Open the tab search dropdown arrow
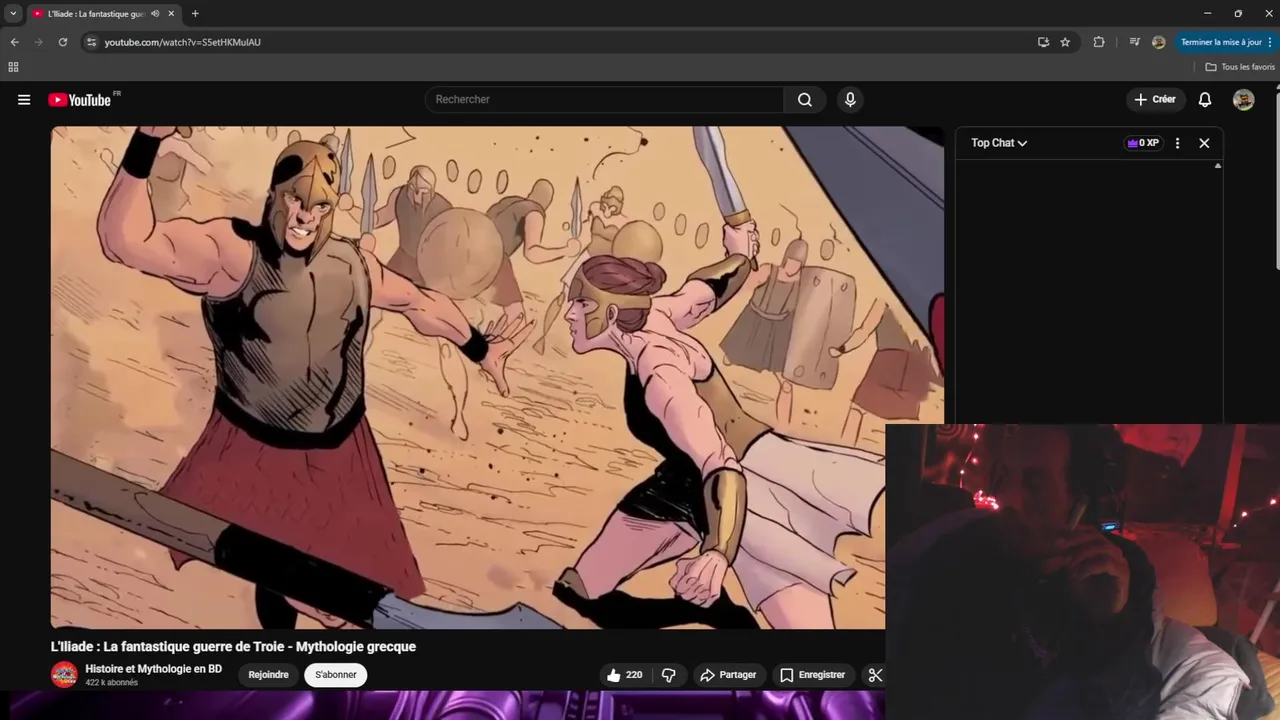 (13, 14)
